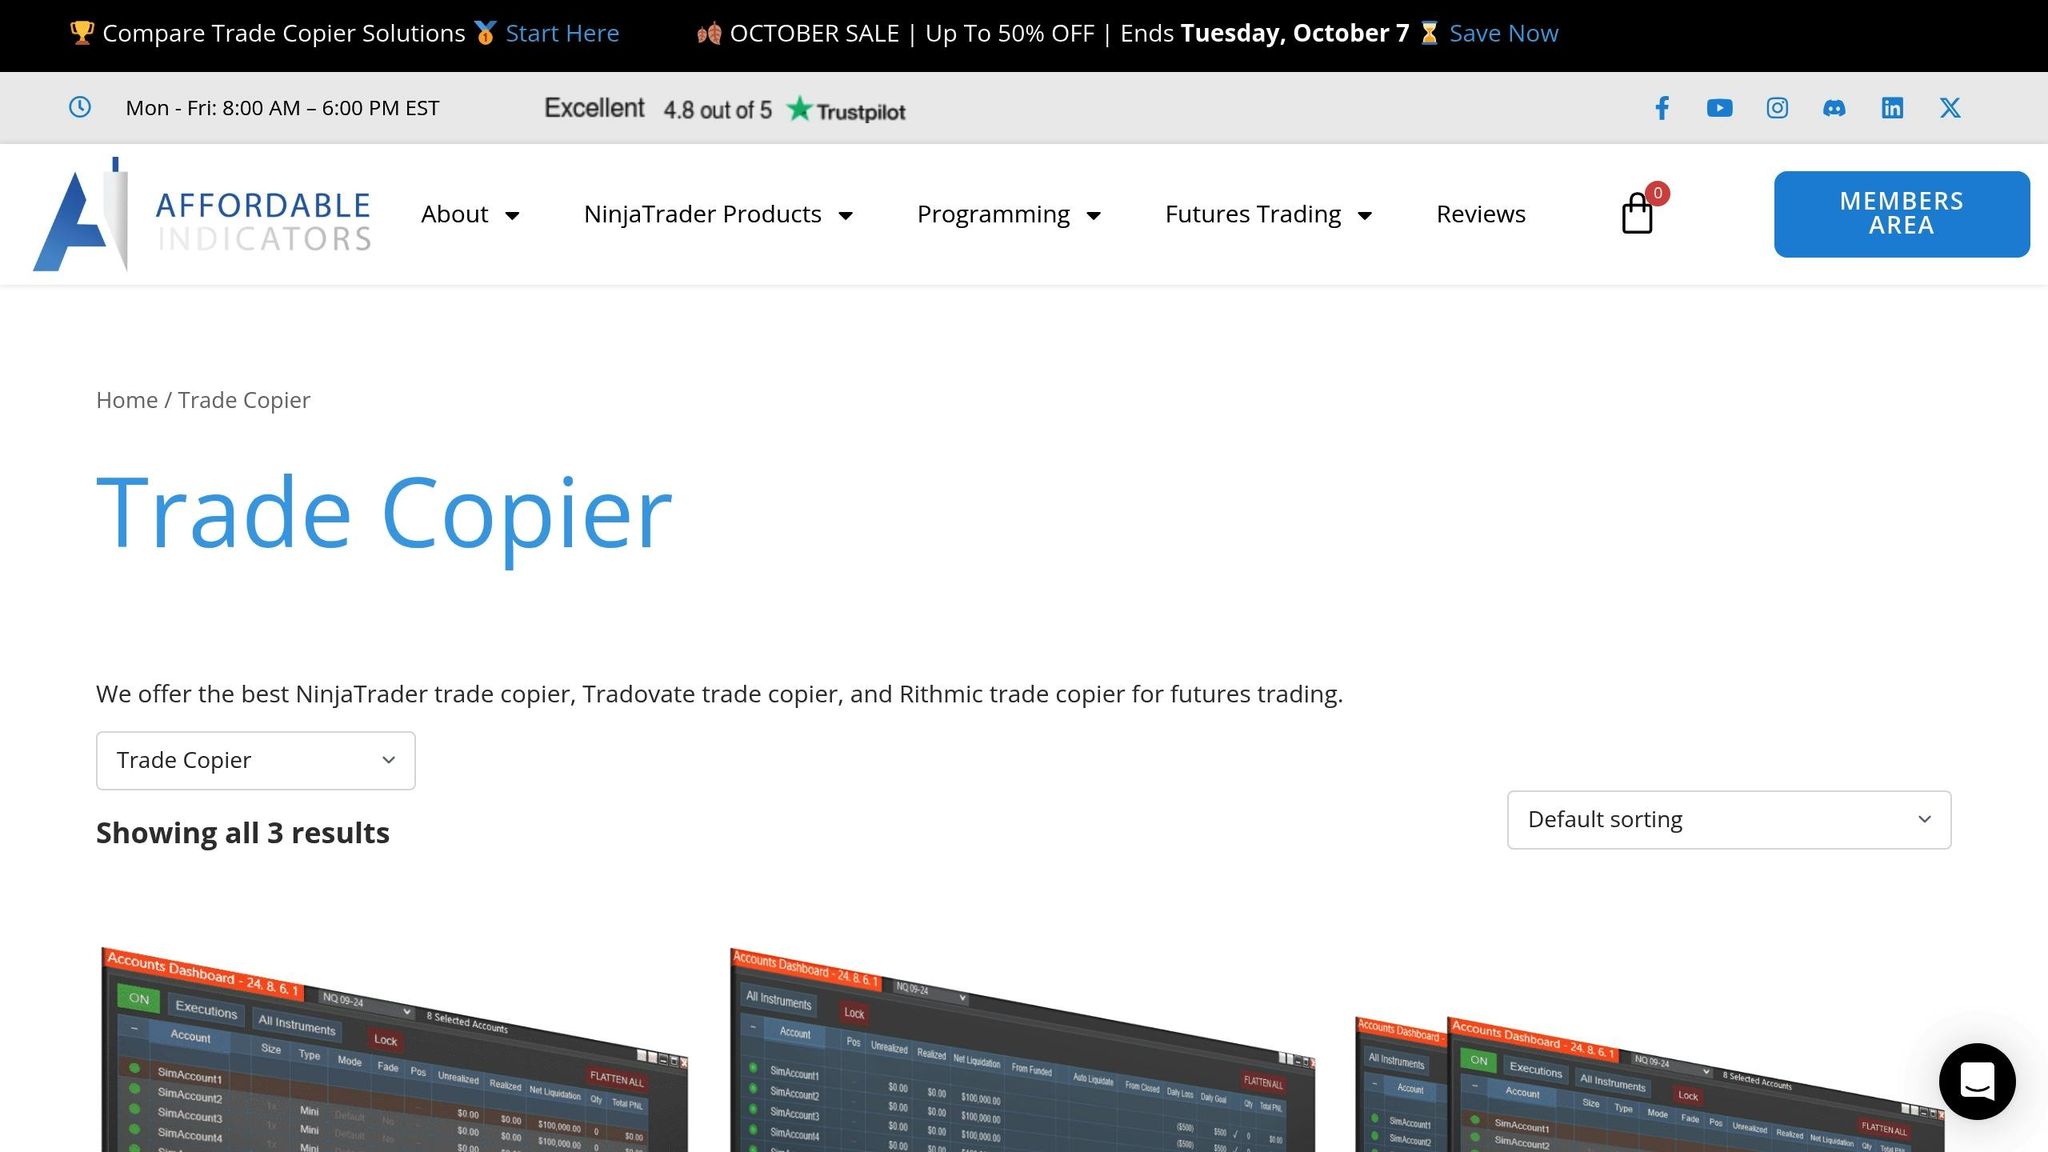Open the YouTube channel icon
Screen dimensions: 2048x1152
click(1719, 108)
